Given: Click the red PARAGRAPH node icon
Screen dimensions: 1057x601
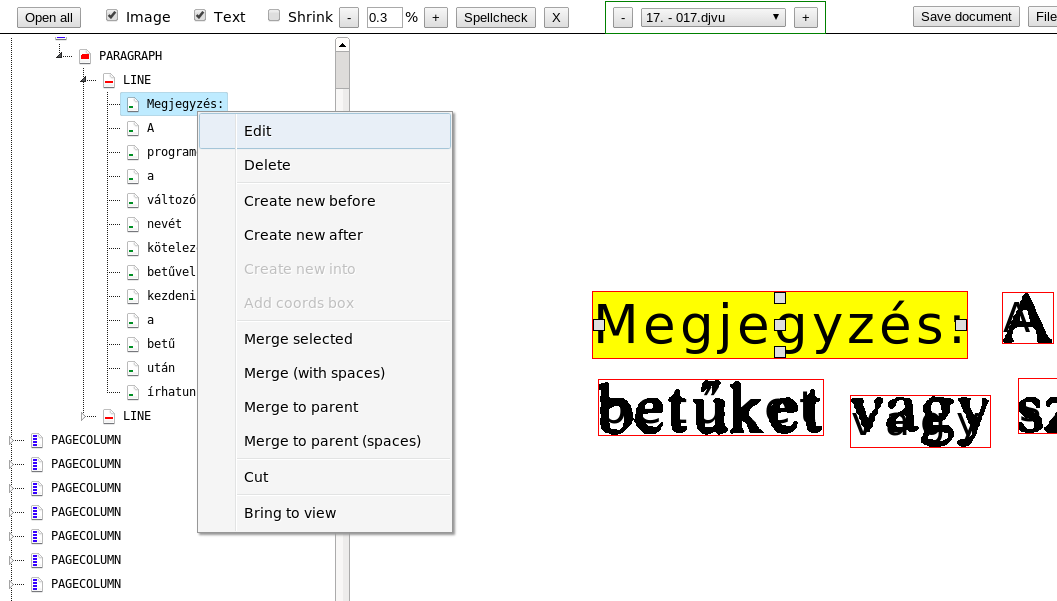Looking at the screenshot, I should click(x=85, y=55).
